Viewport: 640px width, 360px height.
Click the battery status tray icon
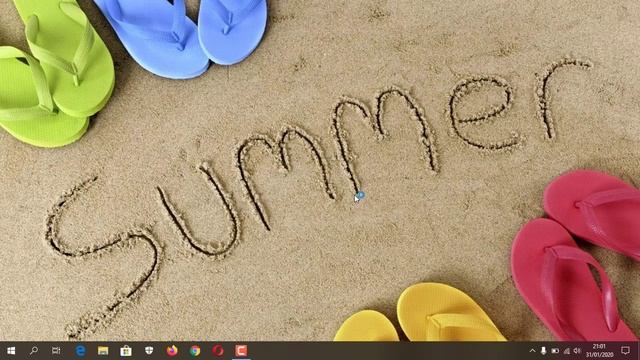tap(555, 351)
